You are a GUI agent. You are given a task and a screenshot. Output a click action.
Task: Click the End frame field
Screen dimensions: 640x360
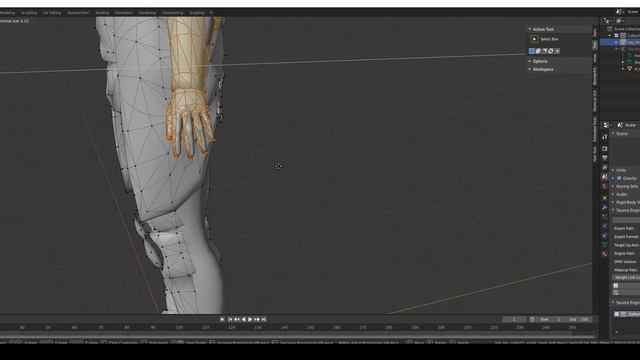(578, 320)
